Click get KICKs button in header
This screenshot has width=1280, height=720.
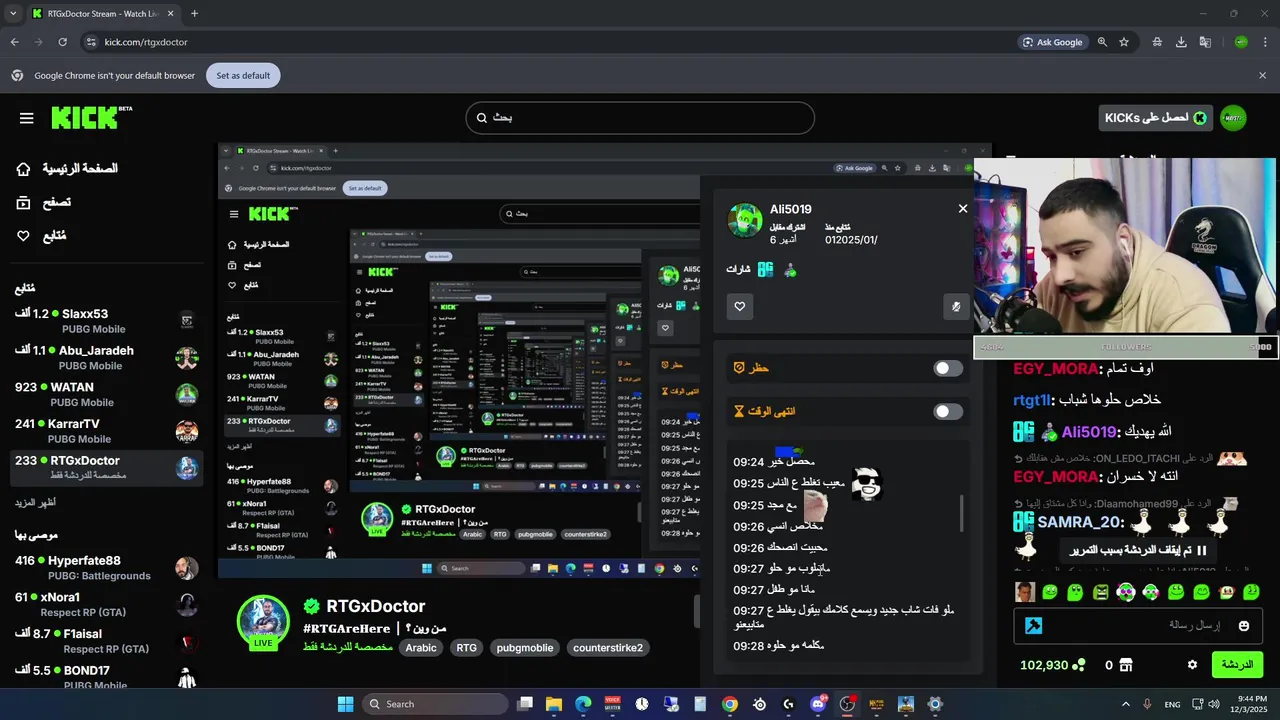click(x=1155, y=118)
